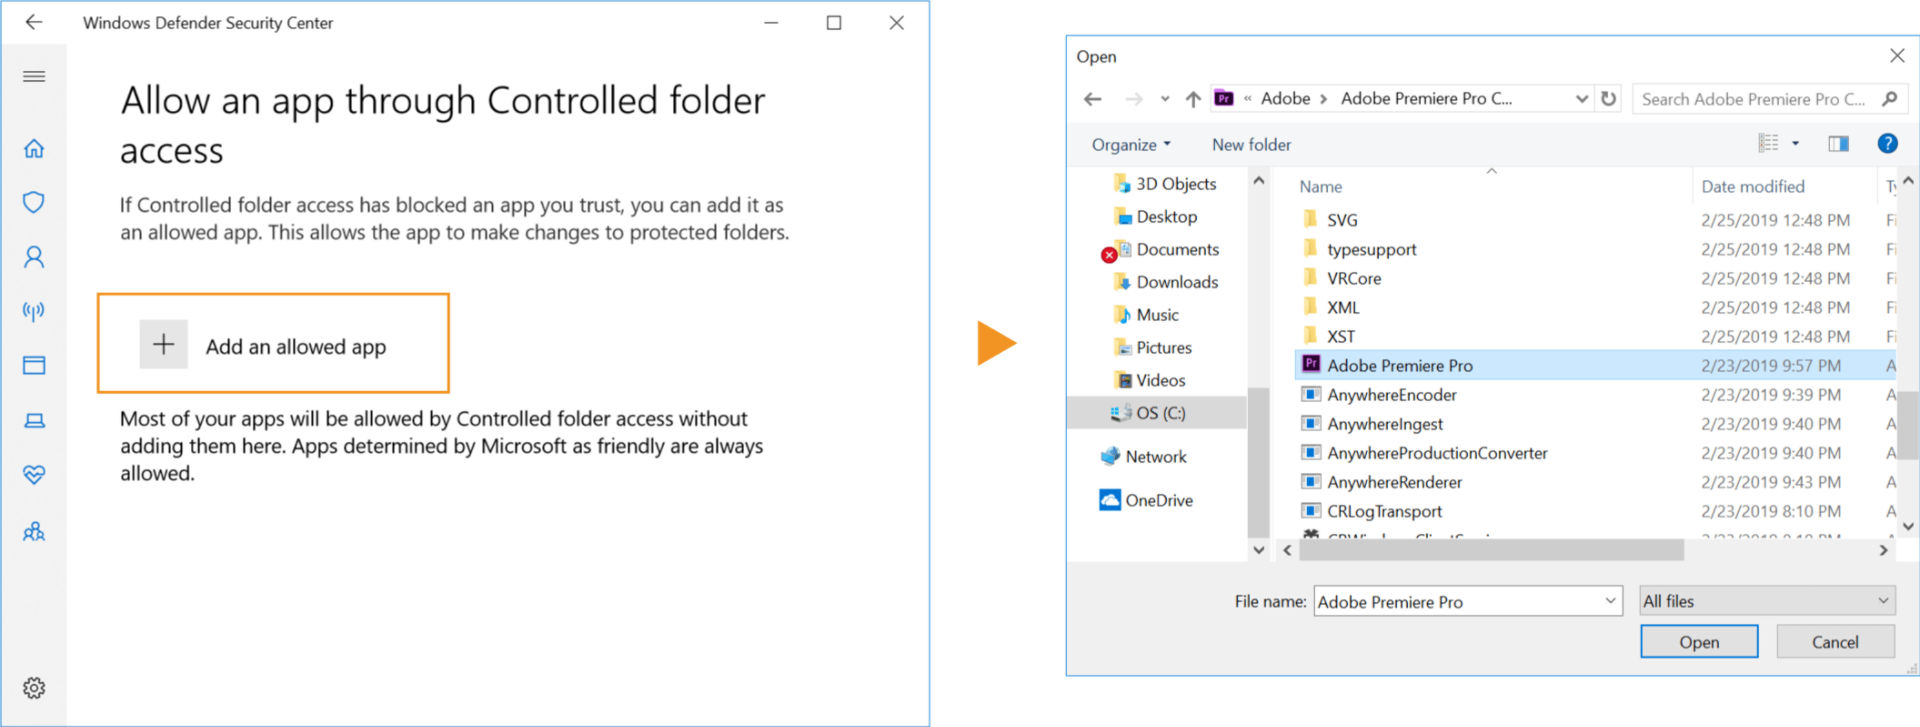Go back in Windows Defender Security Center
This screenshot has width=1920, height=727.
click(x=34, y=22)
